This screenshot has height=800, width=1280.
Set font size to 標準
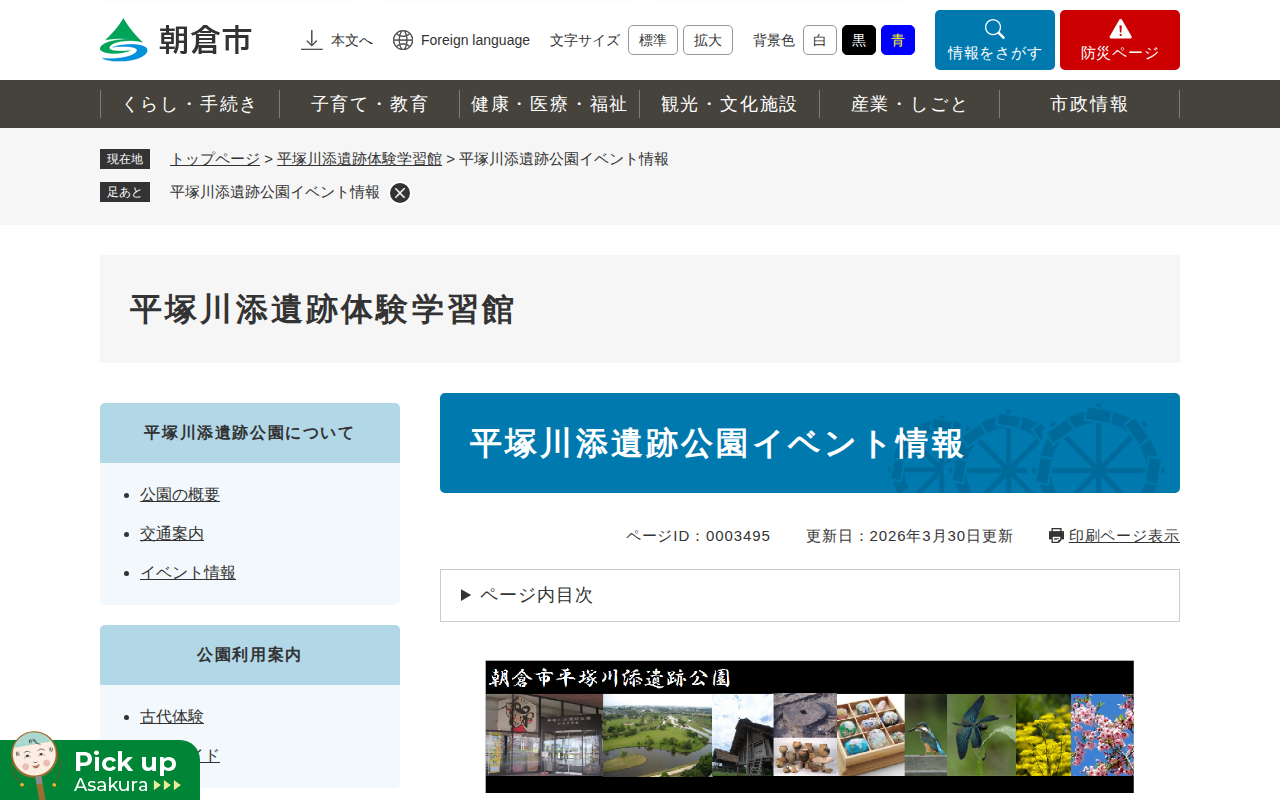point(652,40)
